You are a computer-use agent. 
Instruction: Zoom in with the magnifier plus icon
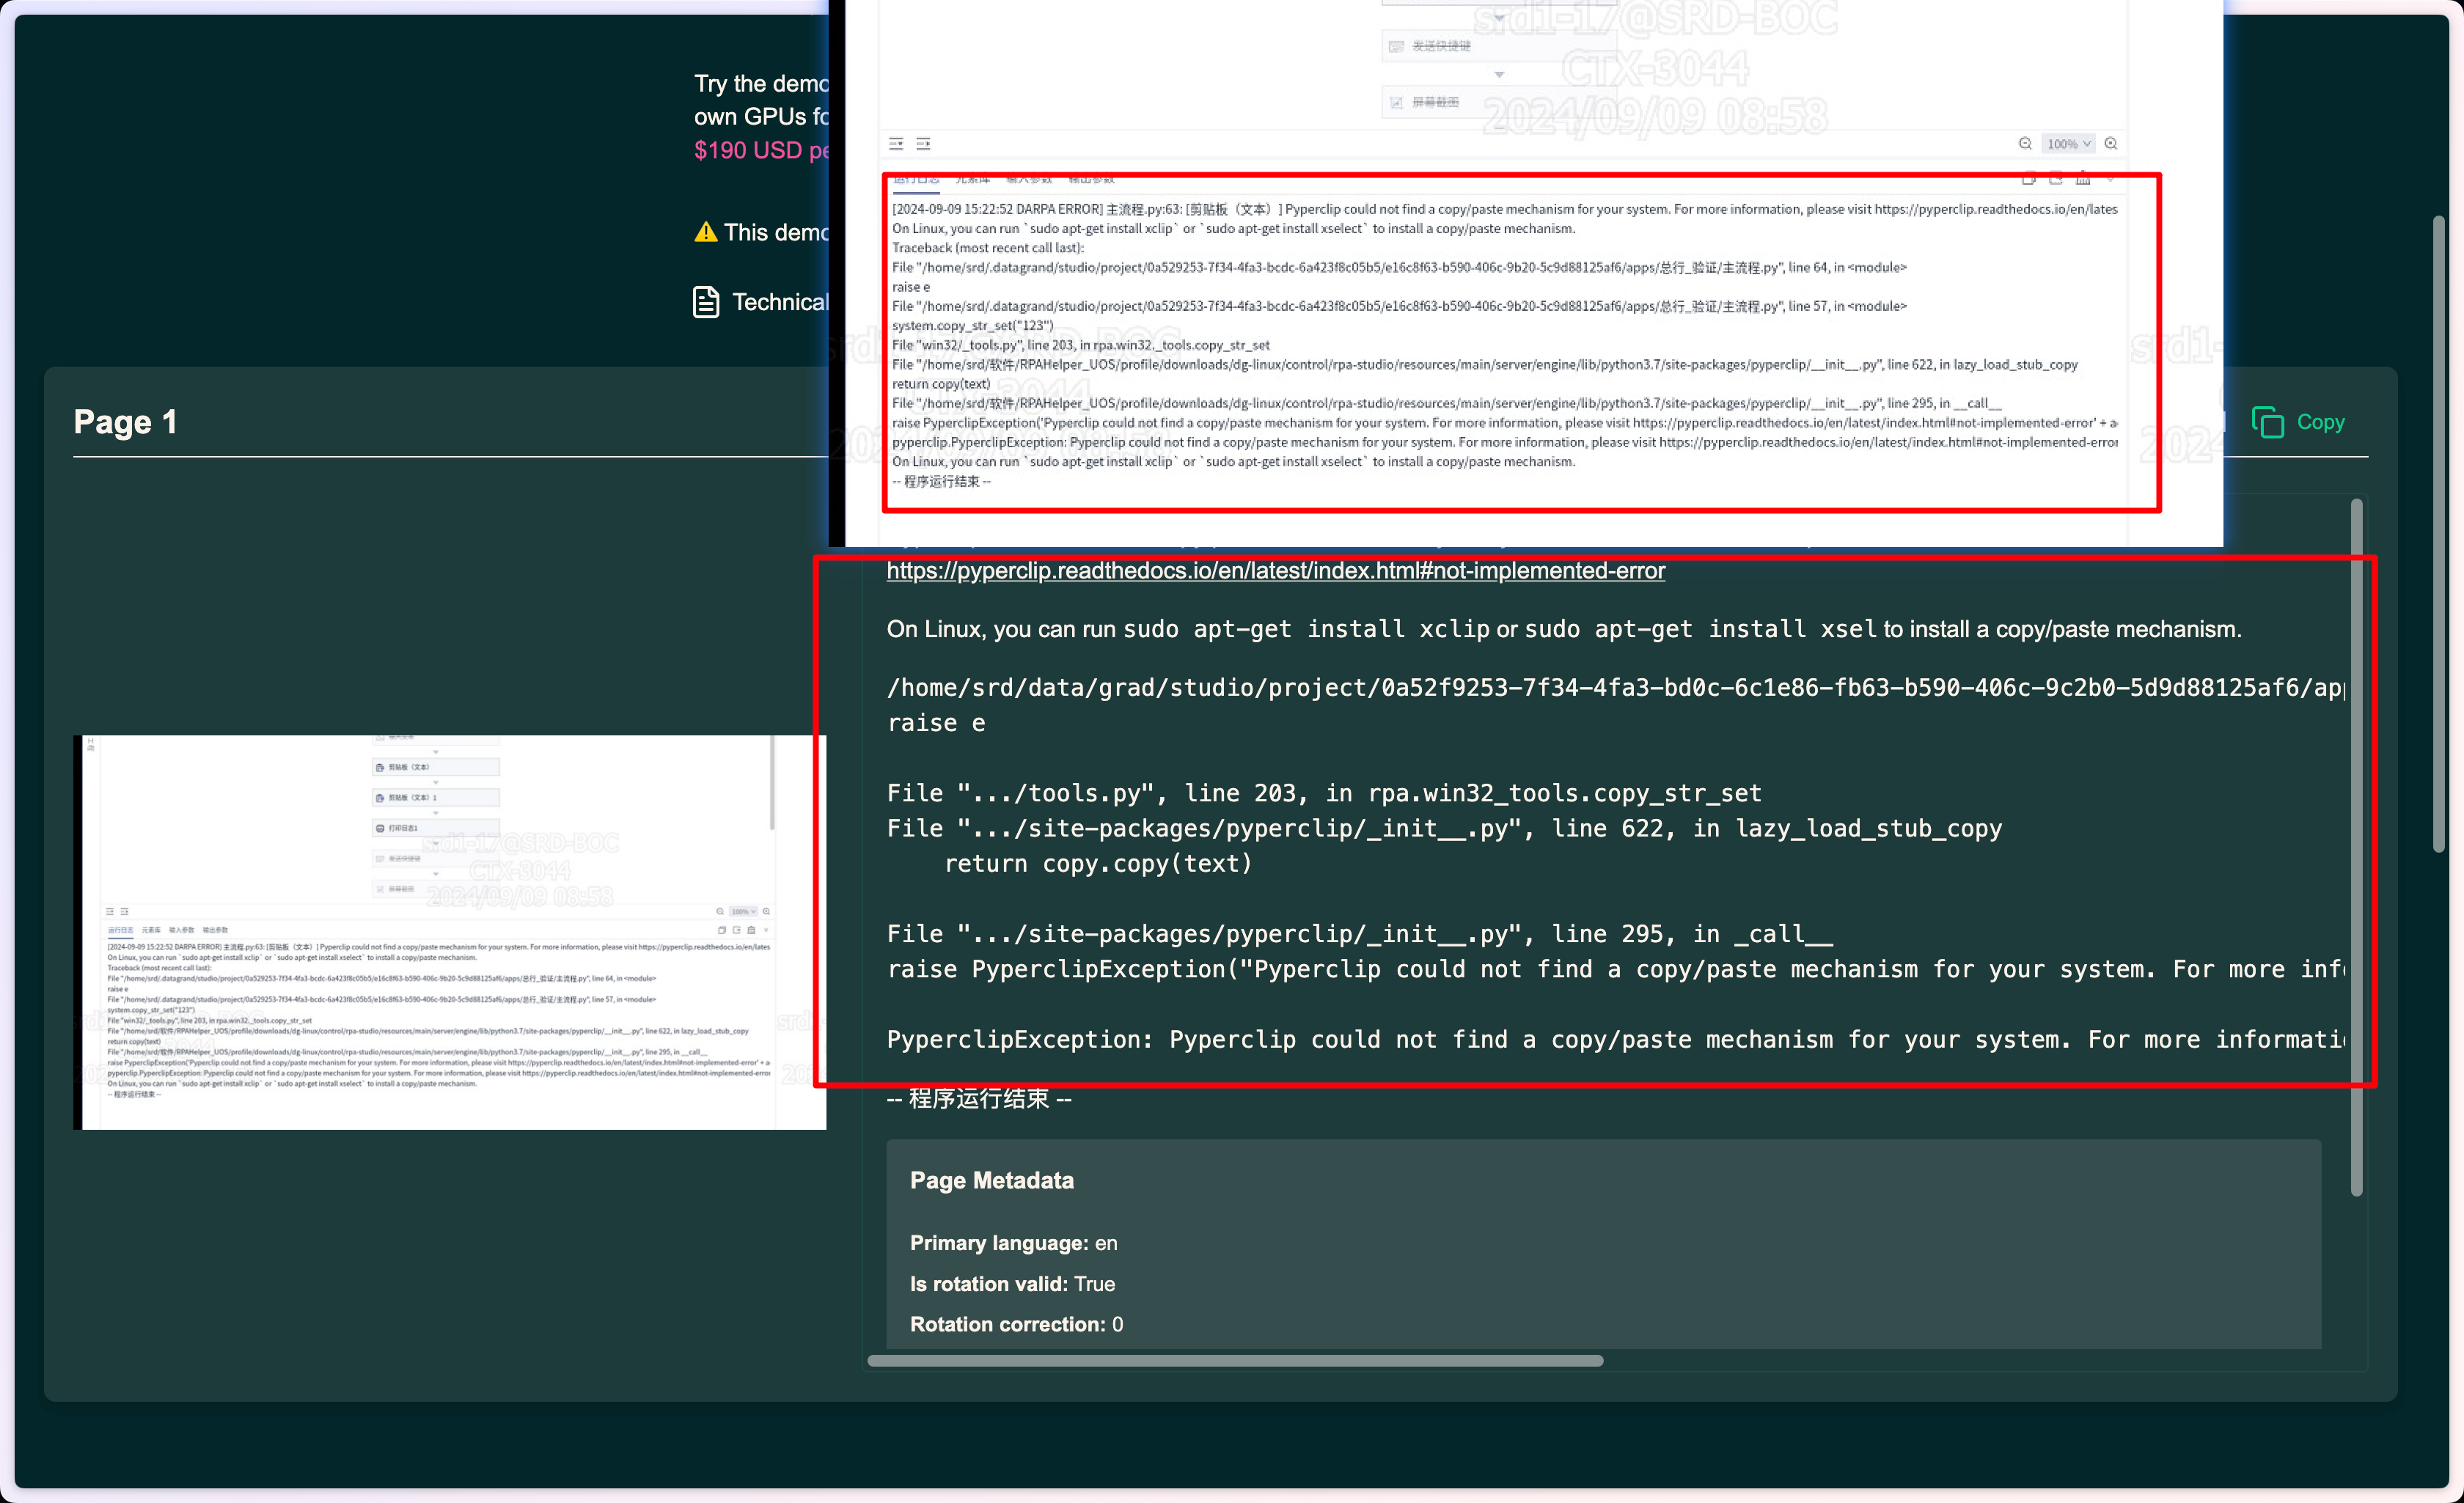coord(2111,143)
